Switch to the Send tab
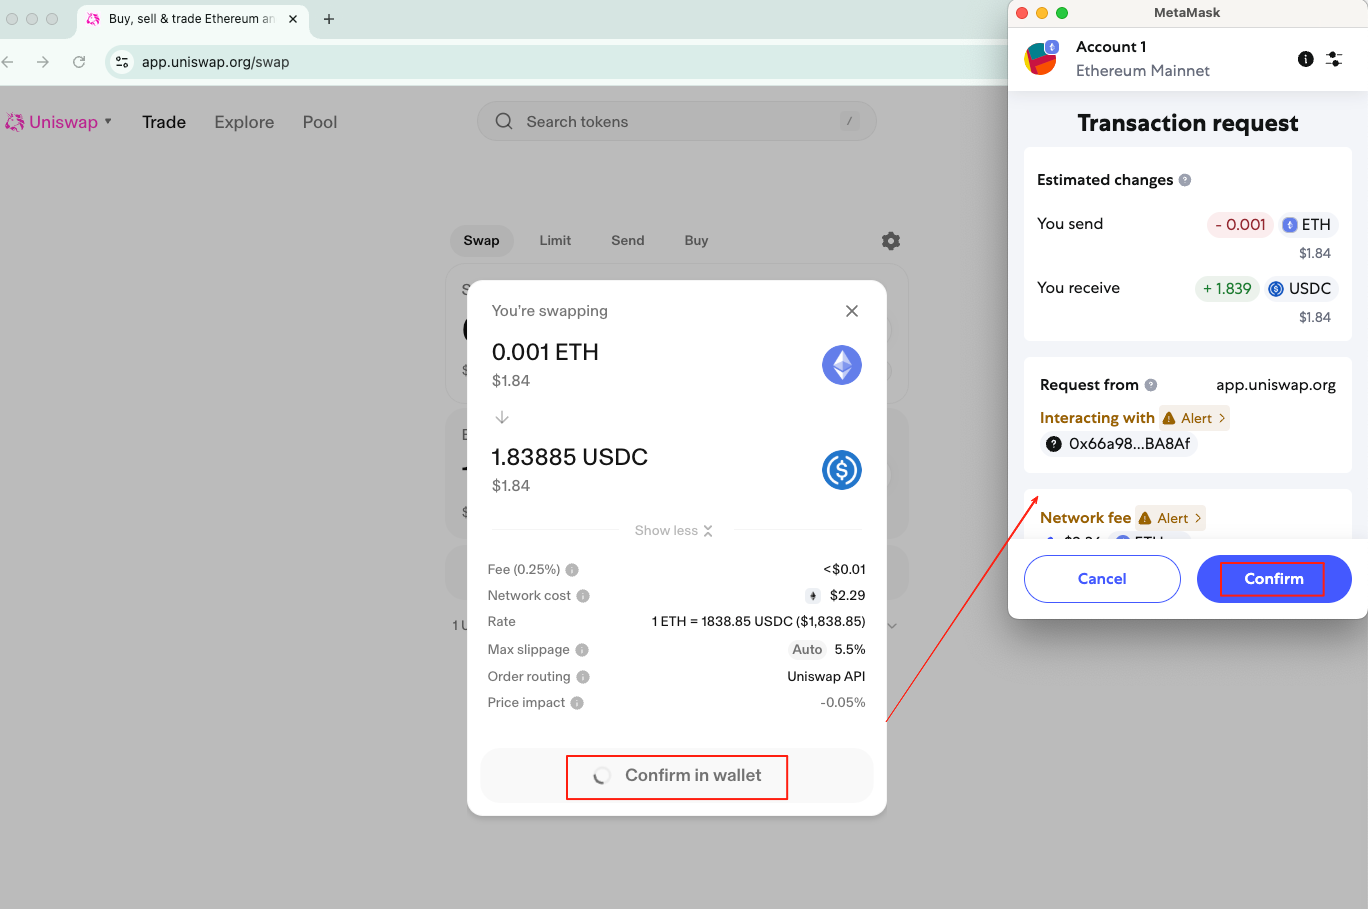This screenshot has height=909, width=1368. pyautogui.click(x=627, y=241)
